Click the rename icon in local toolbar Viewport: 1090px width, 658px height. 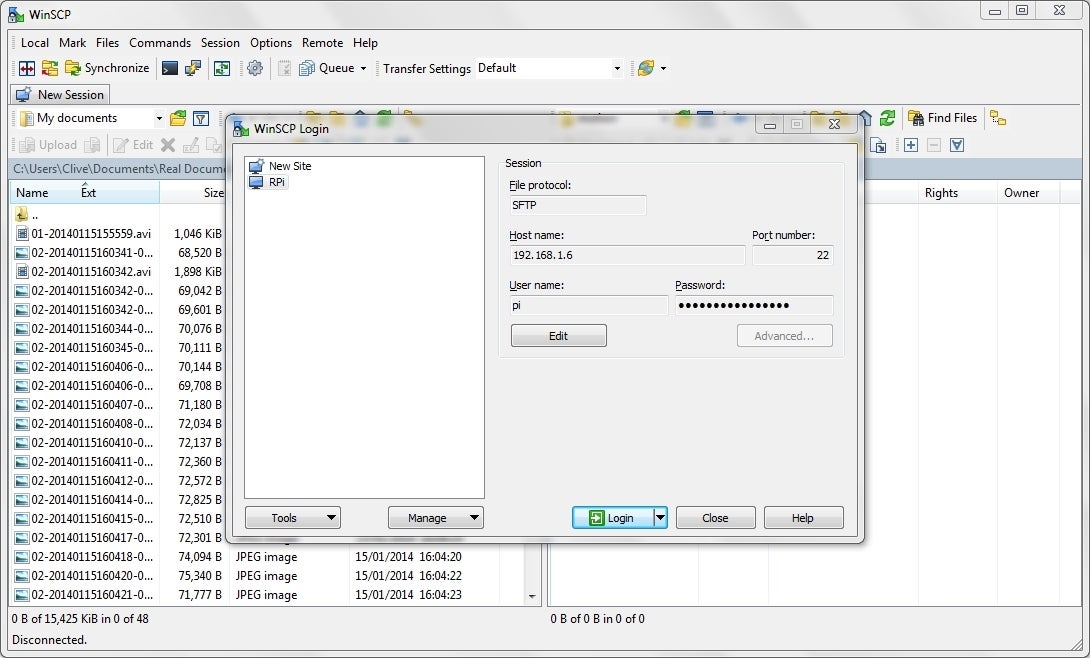click(190, 145)
